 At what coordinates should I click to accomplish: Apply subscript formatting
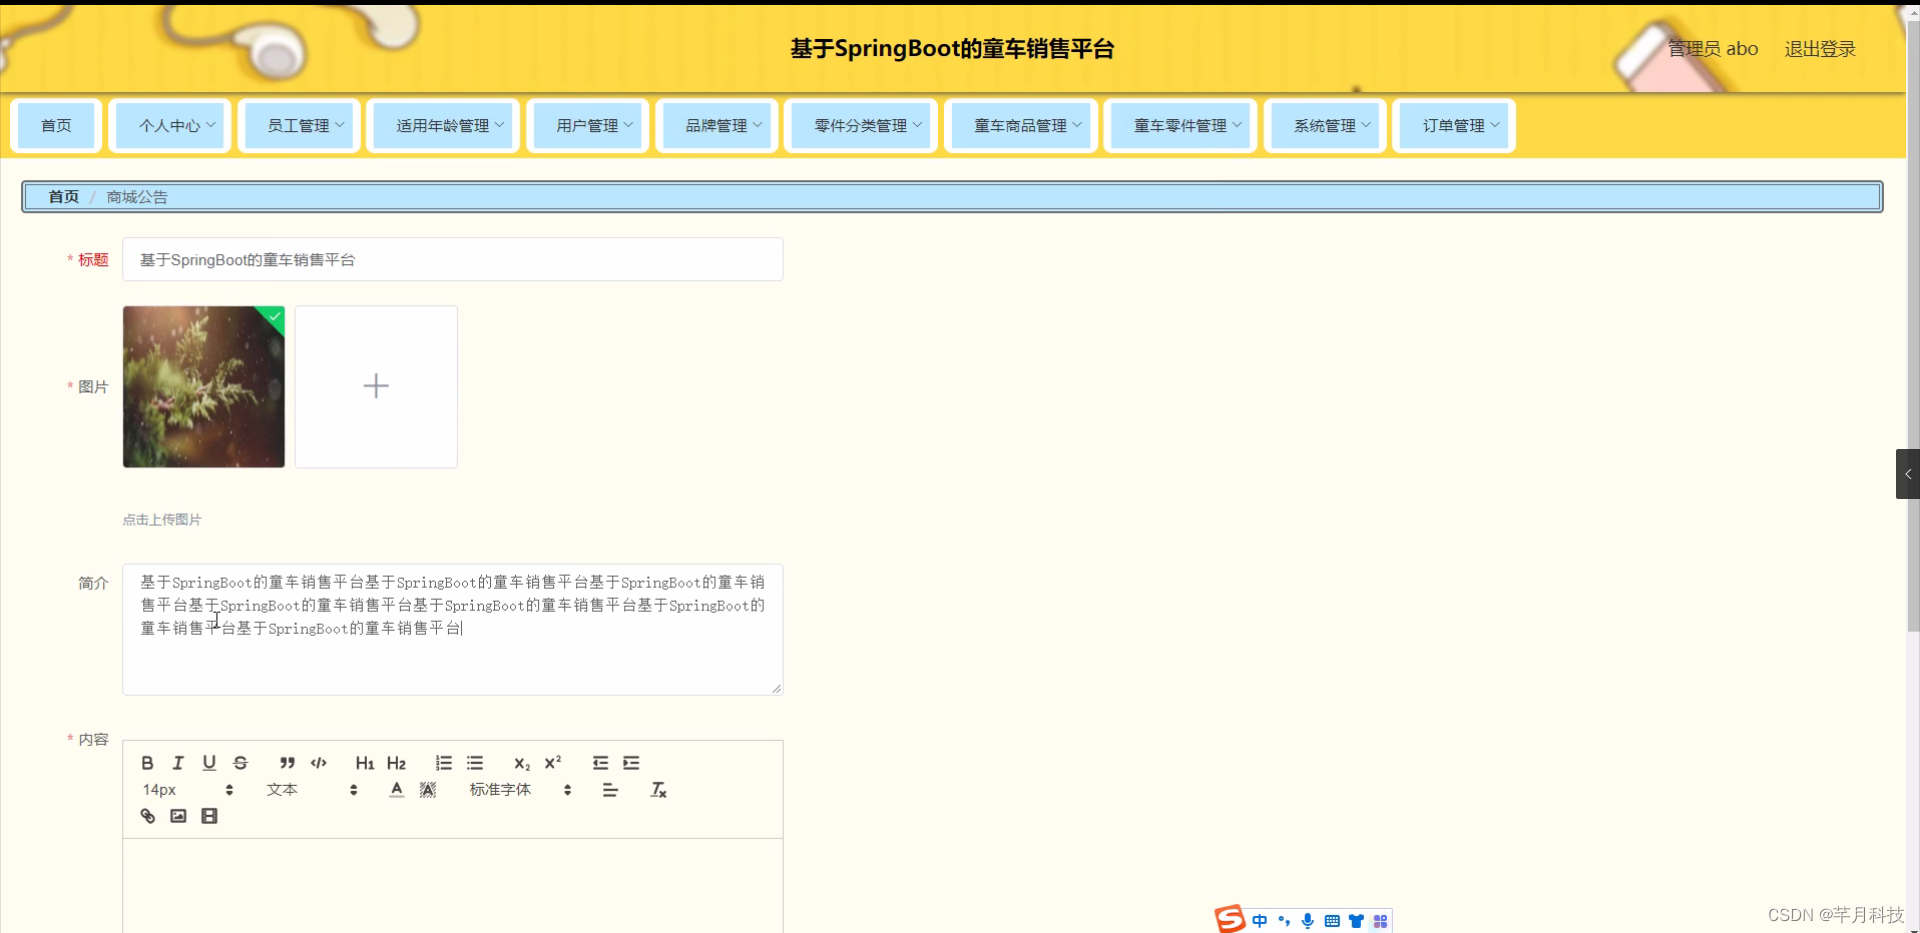click(x=522, y=763)
